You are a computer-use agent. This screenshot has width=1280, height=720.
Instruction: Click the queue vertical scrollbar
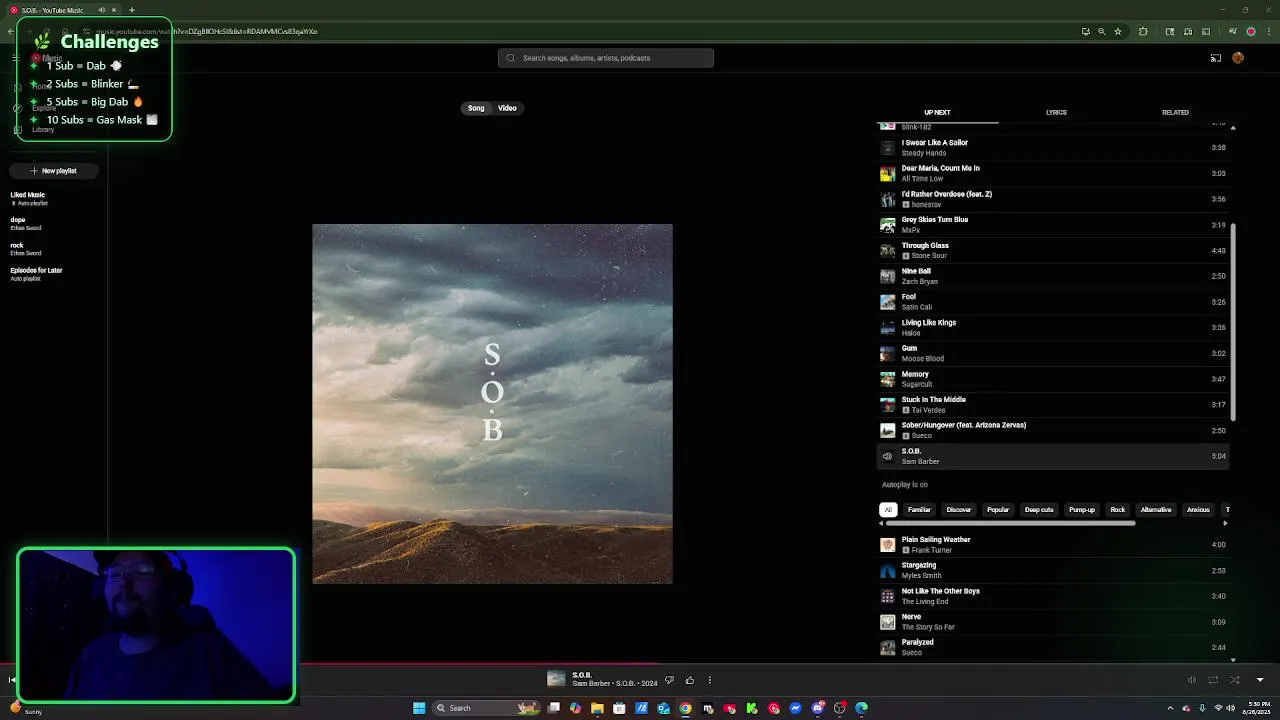1233,322
